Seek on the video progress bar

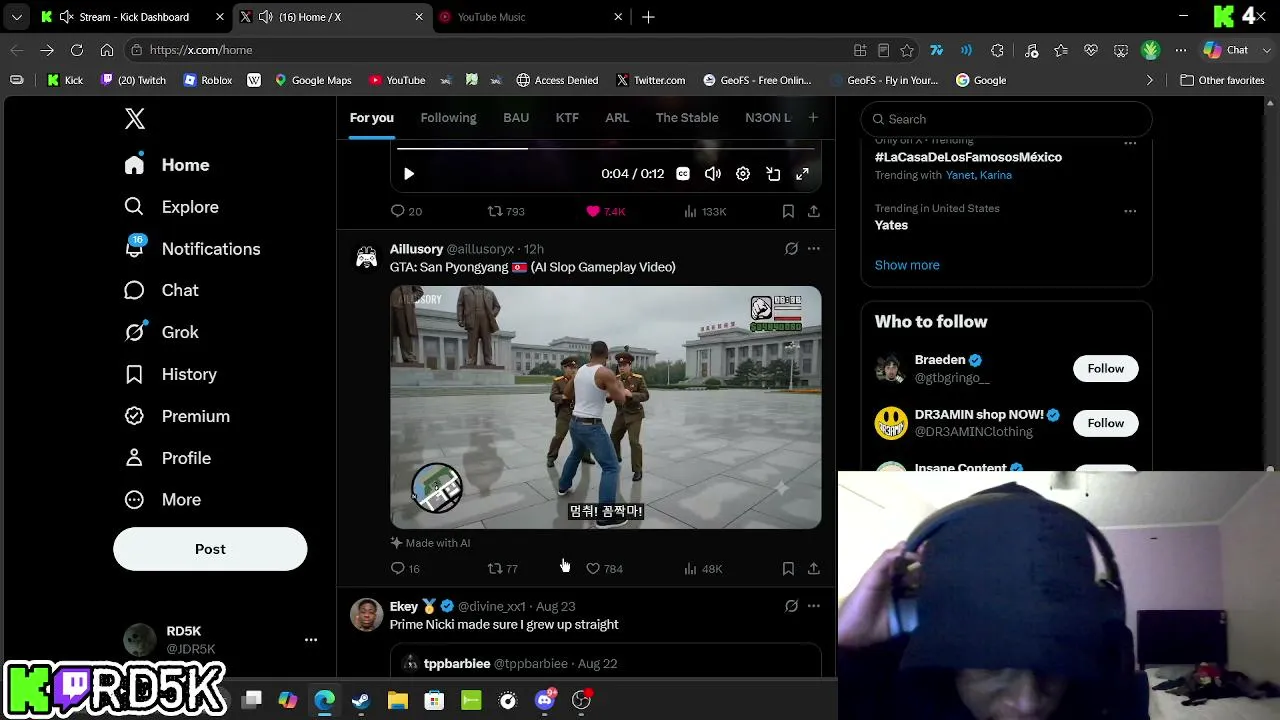606,149
